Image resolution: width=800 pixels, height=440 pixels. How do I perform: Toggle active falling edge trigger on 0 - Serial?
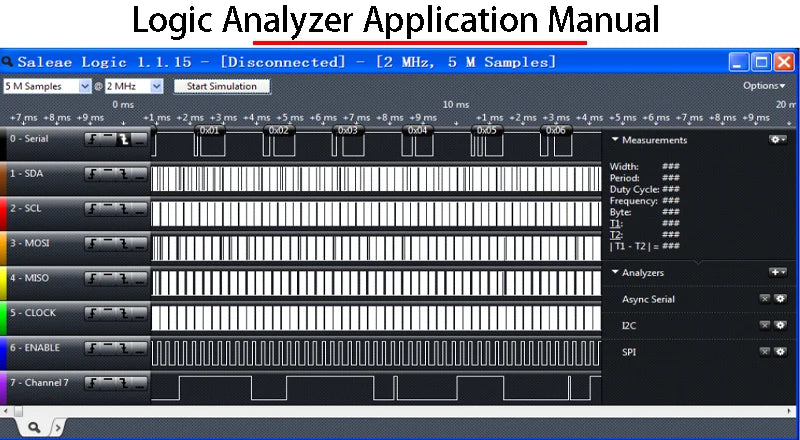124,139
